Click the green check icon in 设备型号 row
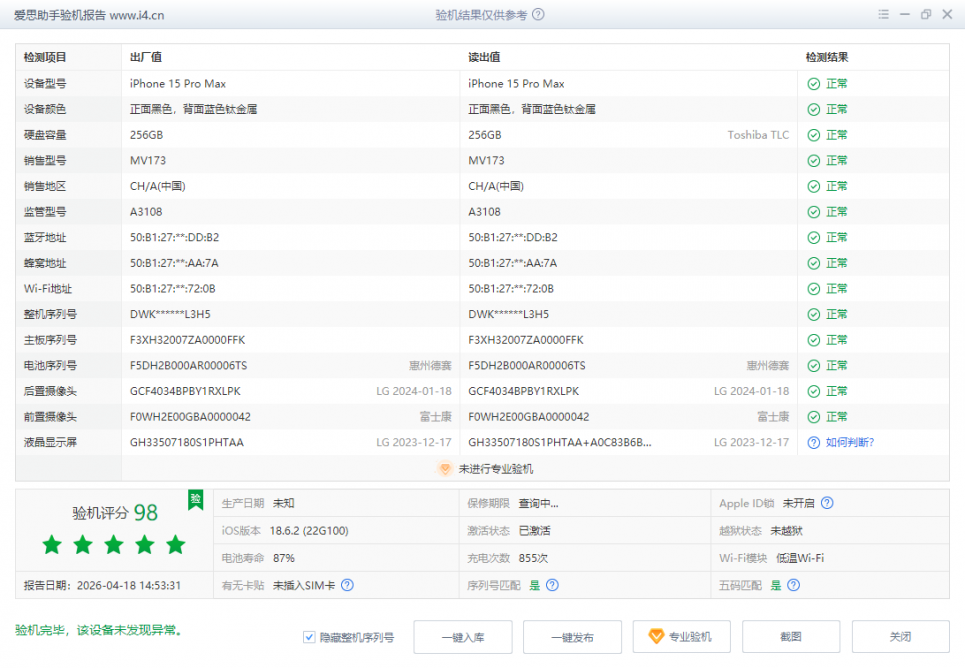 [x=814, y=84]
